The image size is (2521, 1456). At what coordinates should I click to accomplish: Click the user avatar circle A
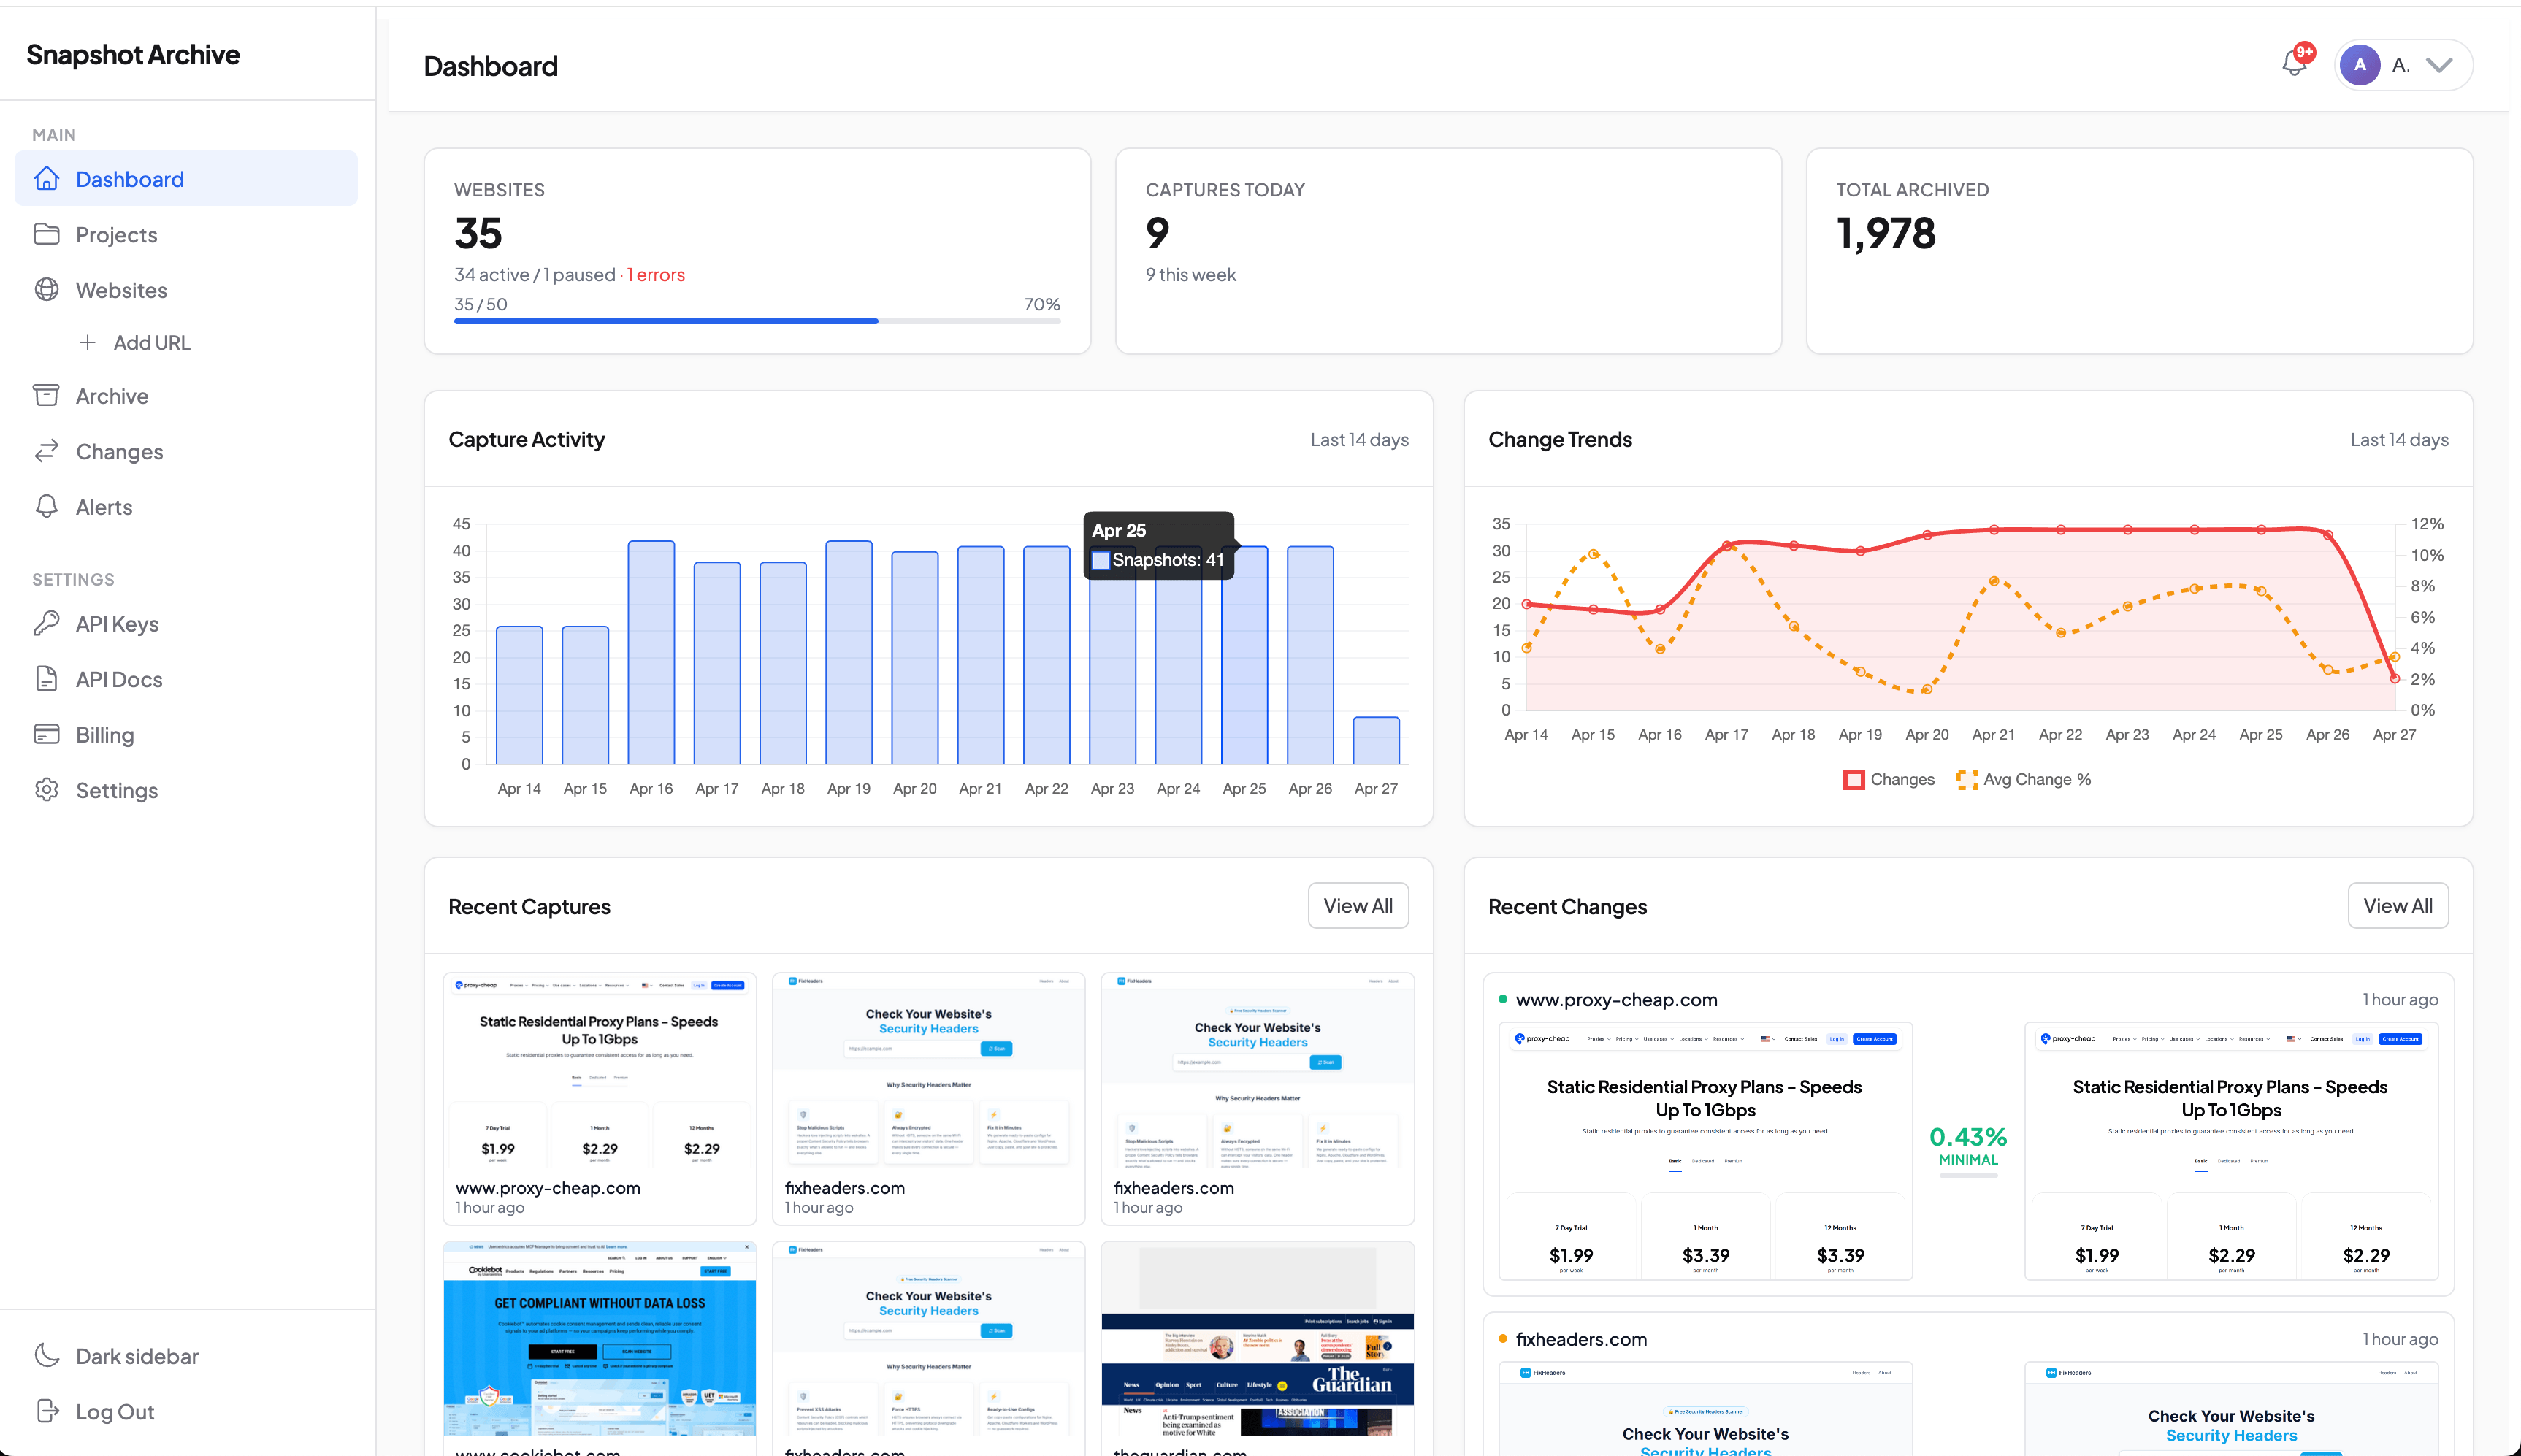(2360, 65)
